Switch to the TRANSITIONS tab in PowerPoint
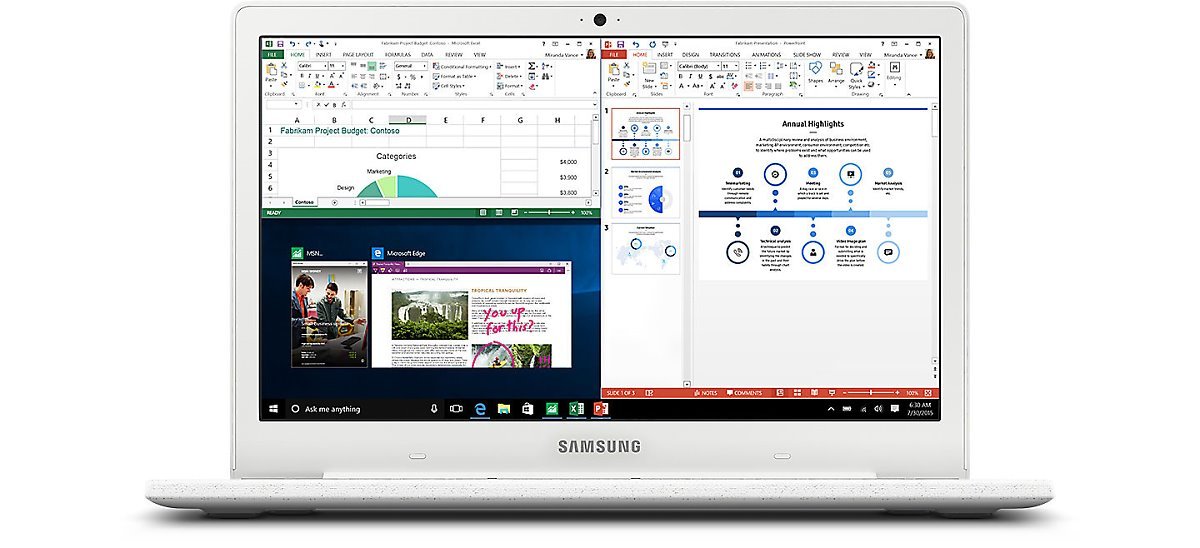This screenshot has height=548, width=1200. (725, 55)
